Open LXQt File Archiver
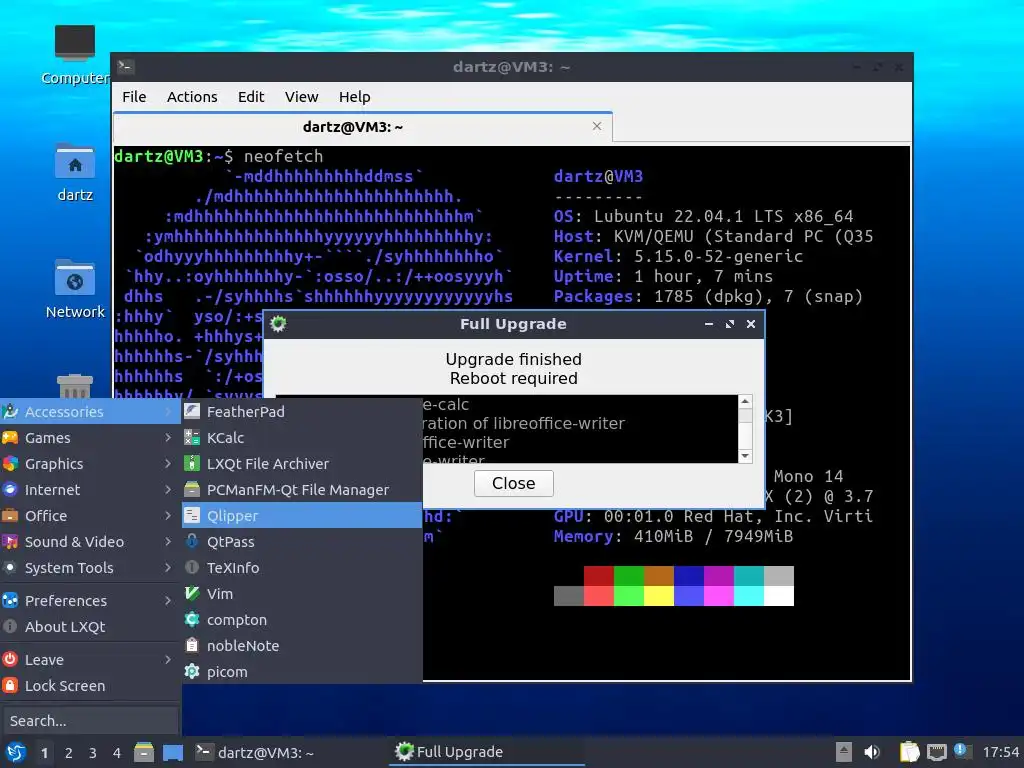This screenshot has width=1024, height=768. pyautogui.click(x=302, y=464)
